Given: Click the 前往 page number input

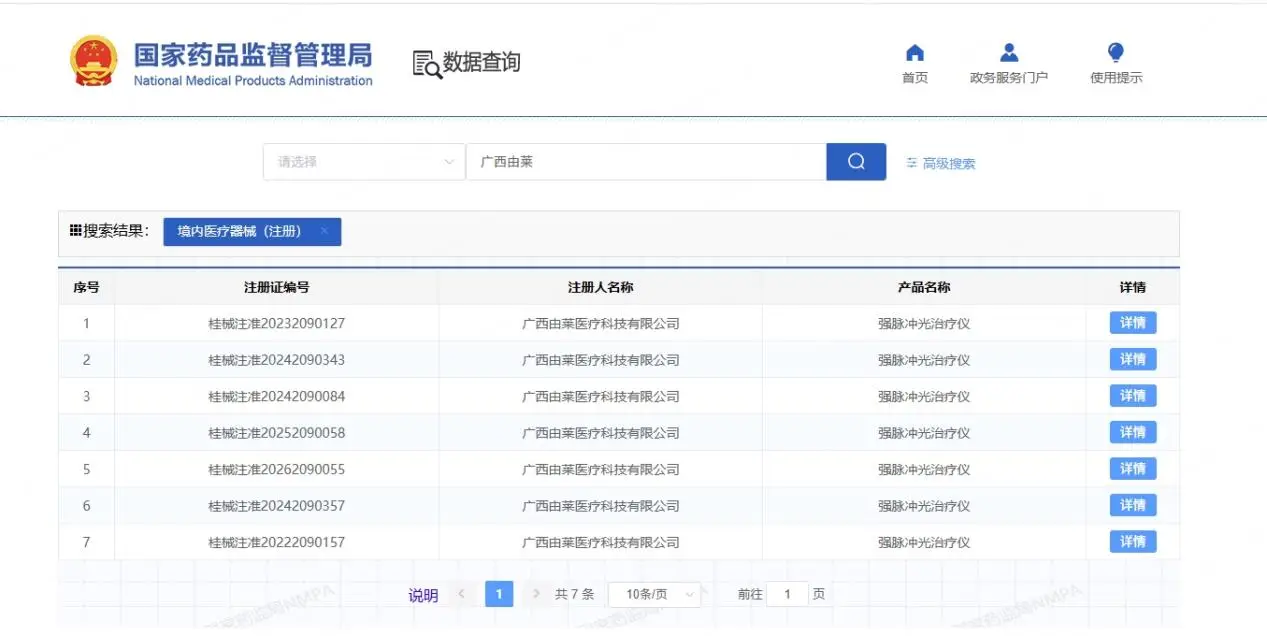Looking at the screenshot, I should tap(788, 594).
